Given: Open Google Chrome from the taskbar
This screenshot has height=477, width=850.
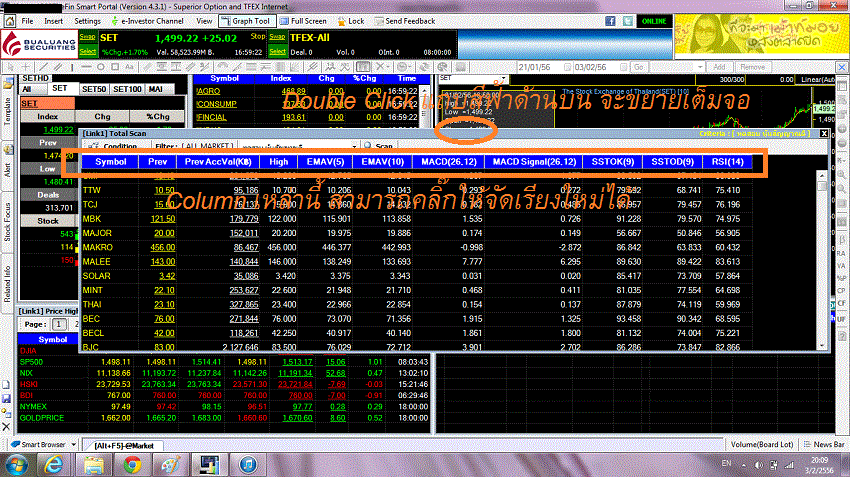Looking at the screenshot, I should [x=132, y=465].
